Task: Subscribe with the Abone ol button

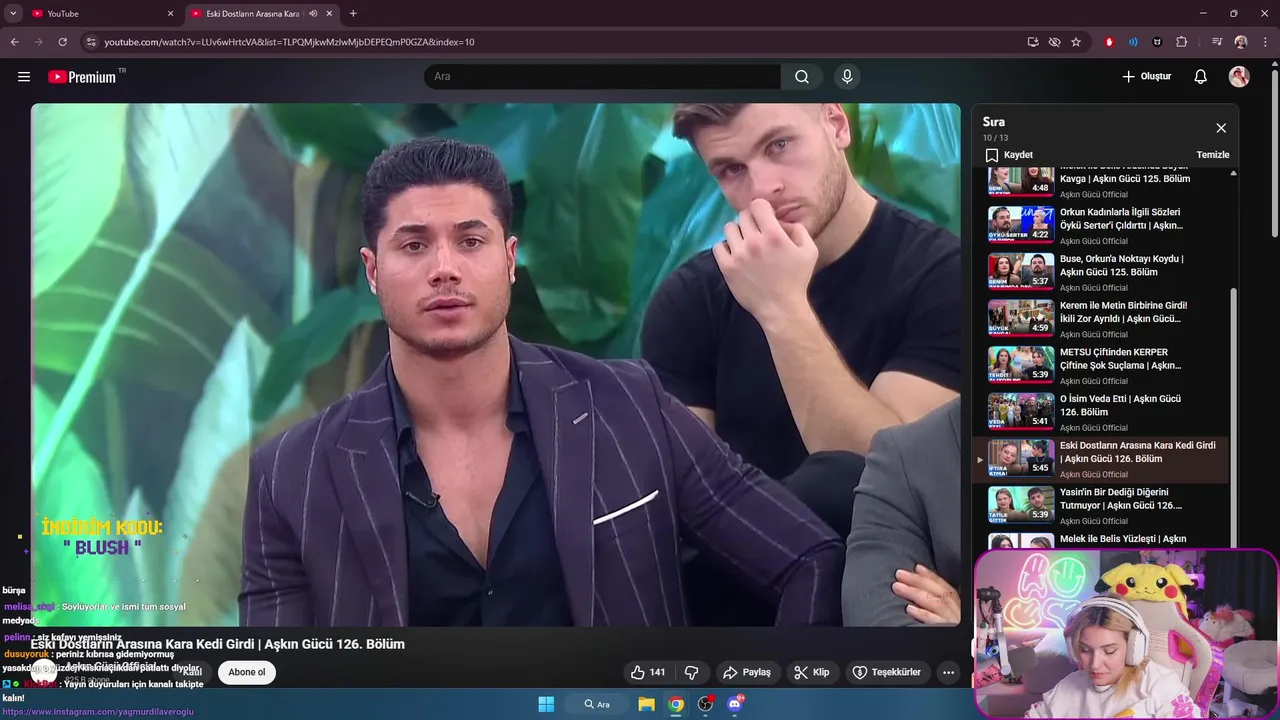Action: pyautogui.click(x=247, y=672)
